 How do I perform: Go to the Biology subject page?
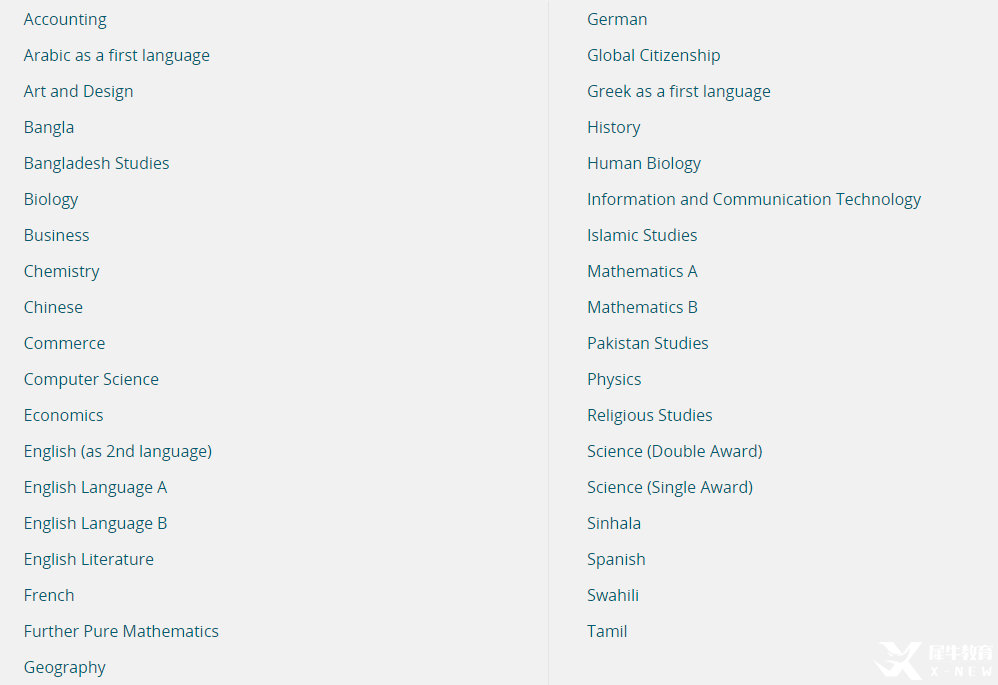pos(51,200)
